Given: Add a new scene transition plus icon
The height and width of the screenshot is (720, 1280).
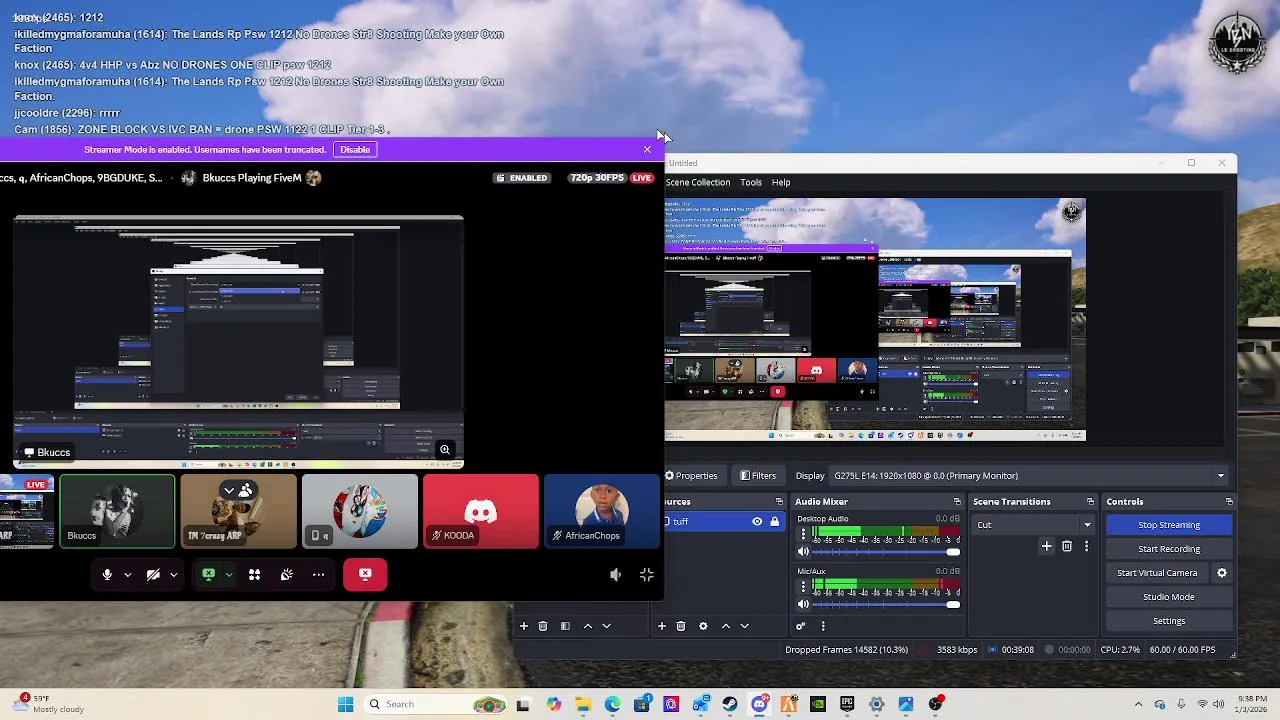Looking at the screenshot, I should 1047,546.
